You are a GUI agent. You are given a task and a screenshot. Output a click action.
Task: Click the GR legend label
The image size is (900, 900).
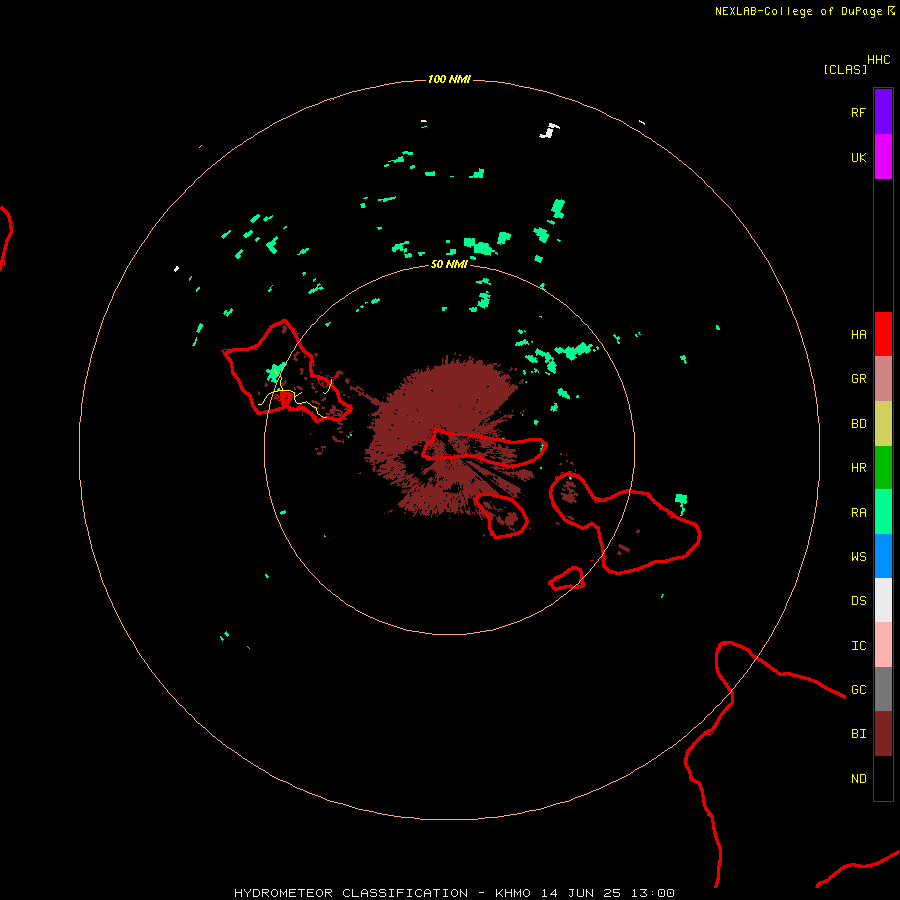pyautogui.click(x=858, y=379)
